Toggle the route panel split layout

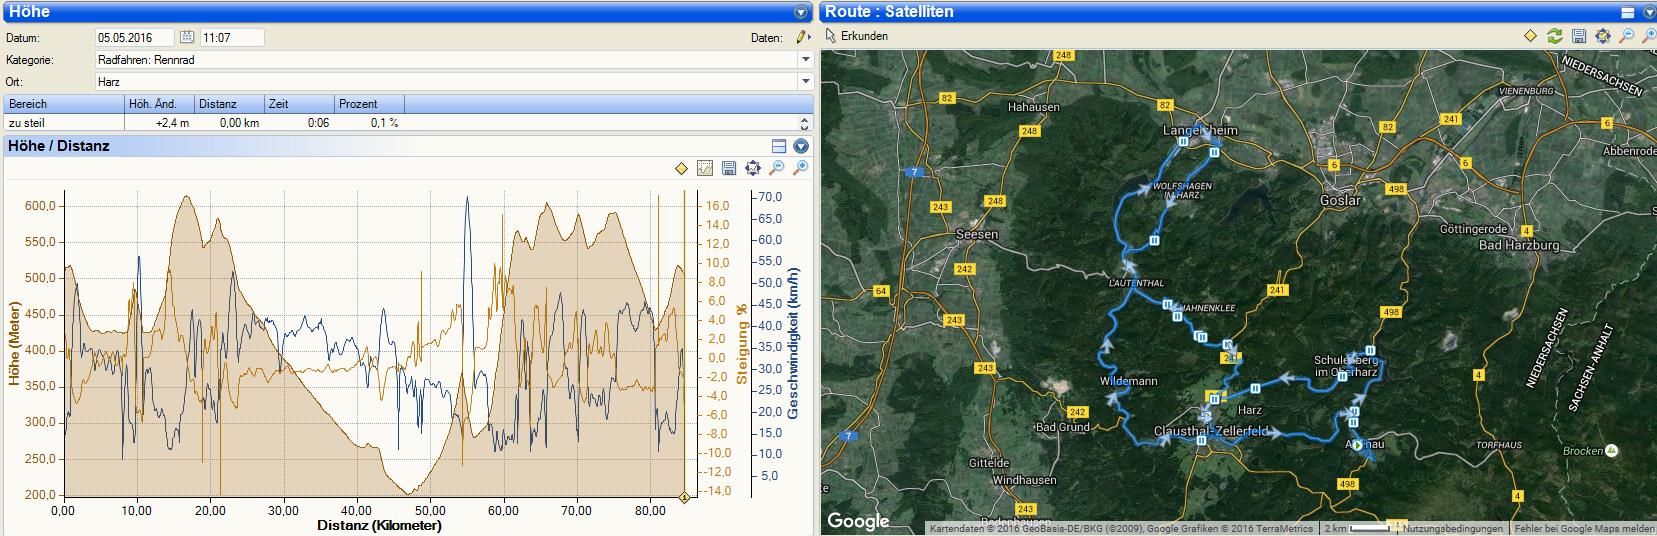[x=1628, y=12]
